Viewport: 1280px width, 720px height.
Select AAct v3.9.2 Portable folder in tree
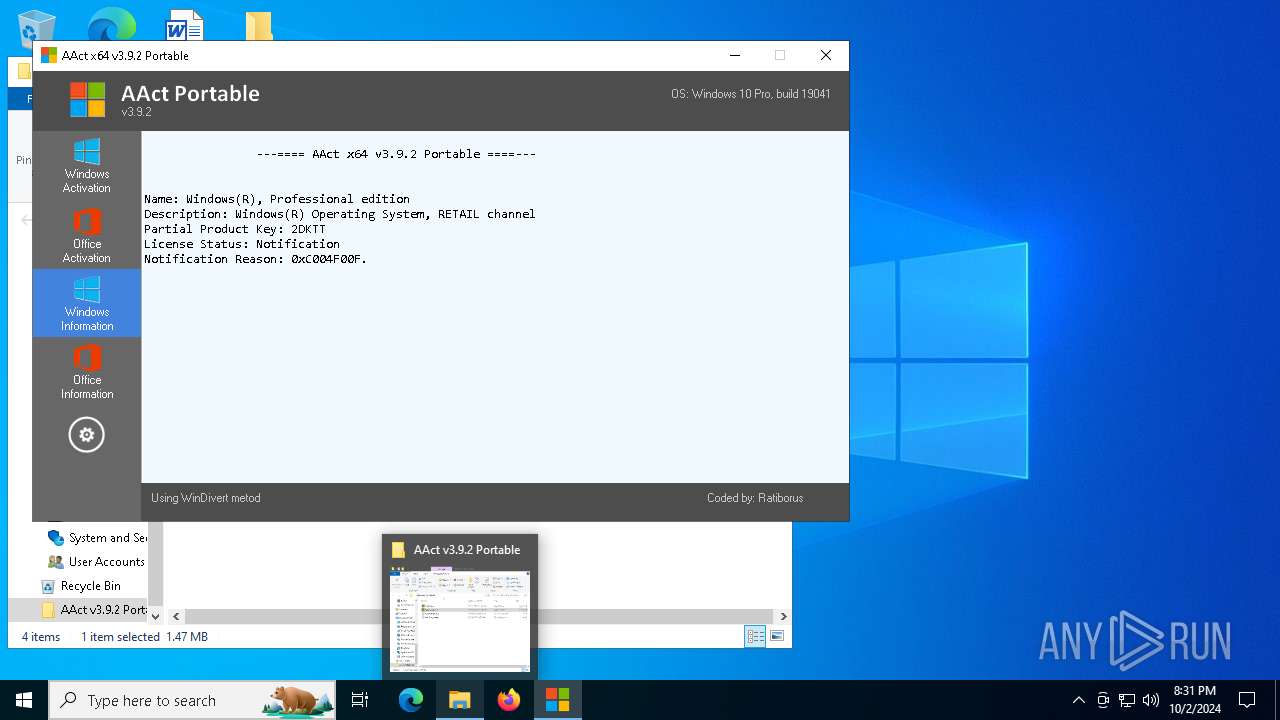click(x=94, y=610)
